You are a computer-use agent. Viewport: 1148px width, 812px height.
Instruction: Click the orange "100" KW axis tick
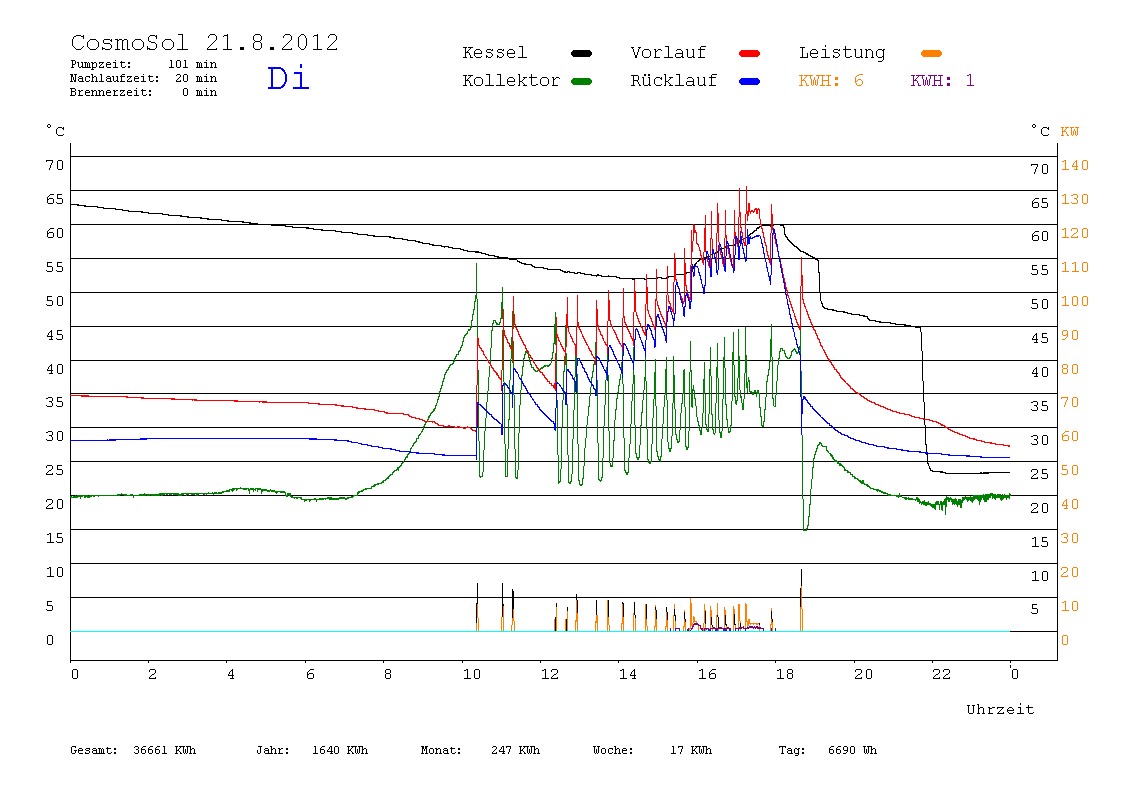(x=1075, y=301)
